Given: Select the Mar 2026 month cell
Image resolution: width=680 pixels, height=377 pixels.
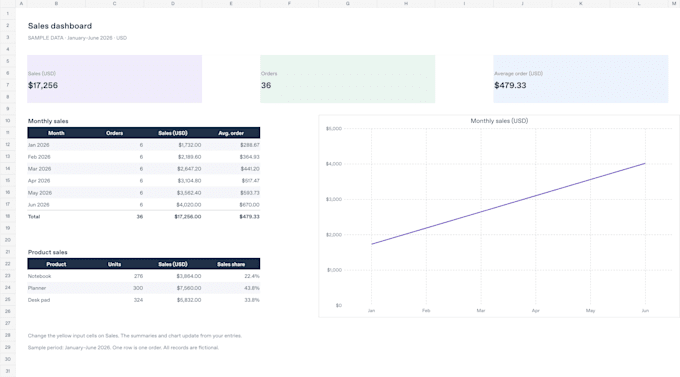Looking at the screenshot, I should pos(56,169).
